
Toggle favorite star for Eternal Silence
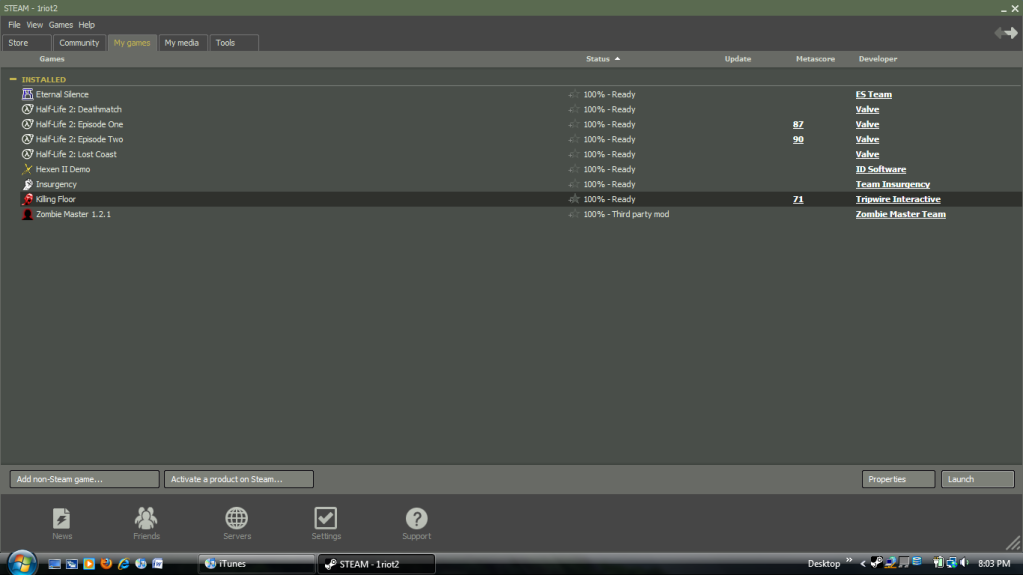[573, 94]
